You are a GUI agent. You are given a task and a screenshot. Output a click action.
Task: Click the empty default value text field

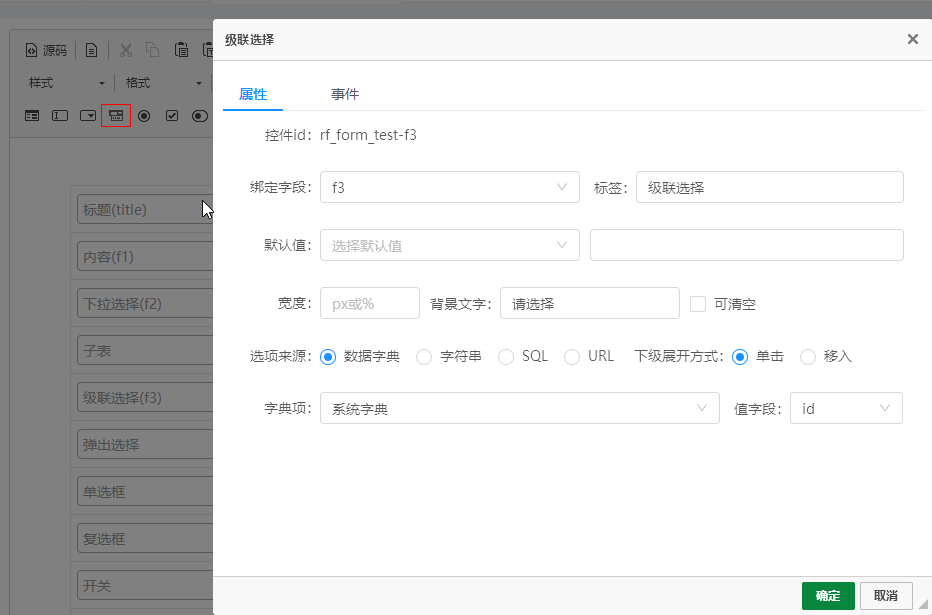pos(747,245)
